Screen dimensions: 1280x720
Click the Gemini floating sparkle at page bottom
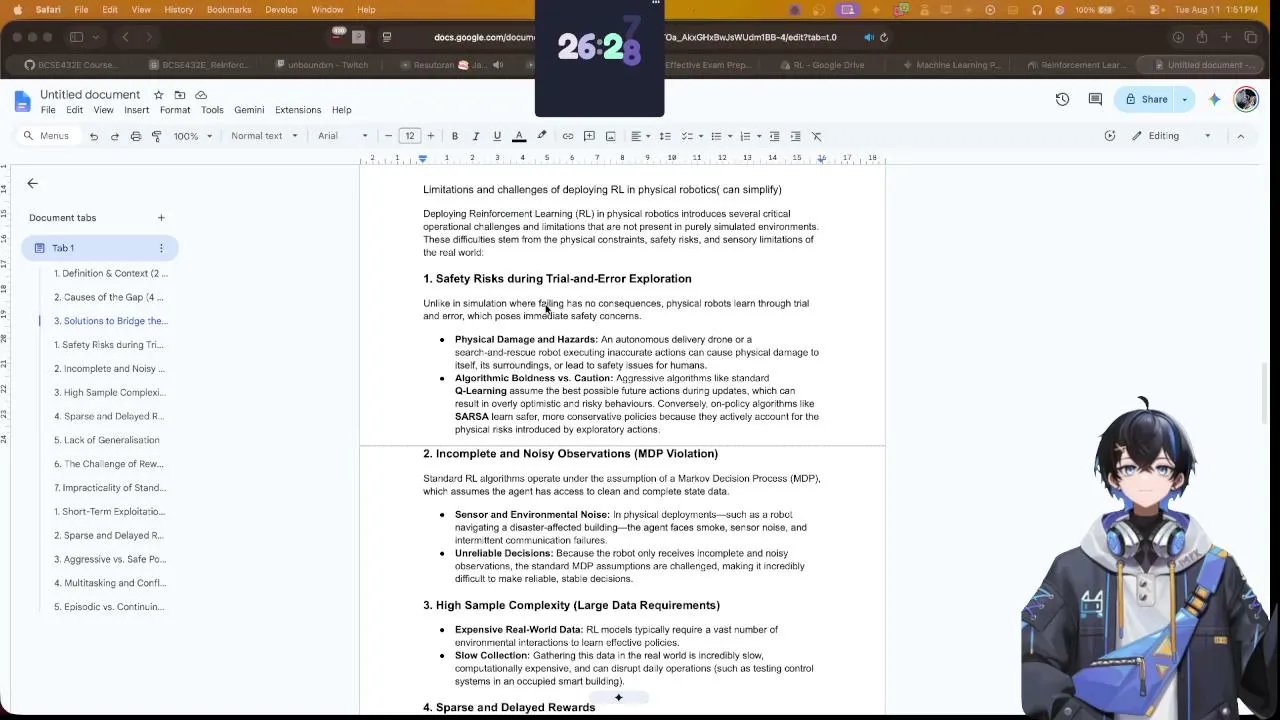[x=618, y=697]
